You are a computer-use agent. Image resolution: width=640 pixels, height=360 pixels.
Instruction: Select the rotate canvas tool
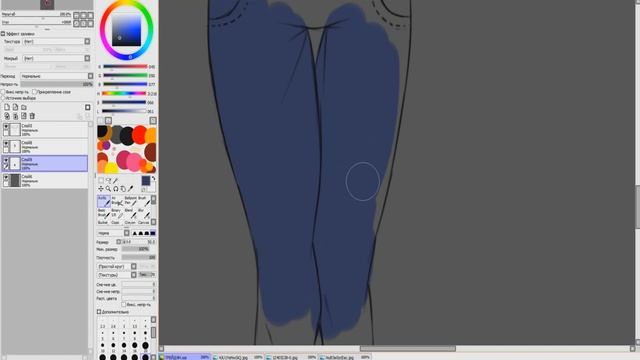(116, 189)
